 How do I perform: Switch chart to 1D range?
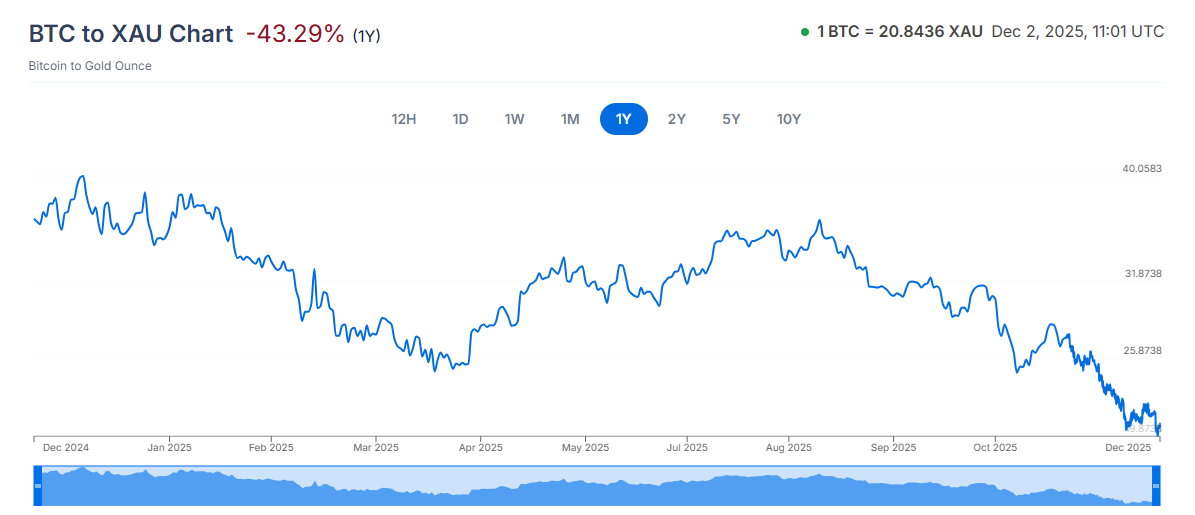point(460,119)
